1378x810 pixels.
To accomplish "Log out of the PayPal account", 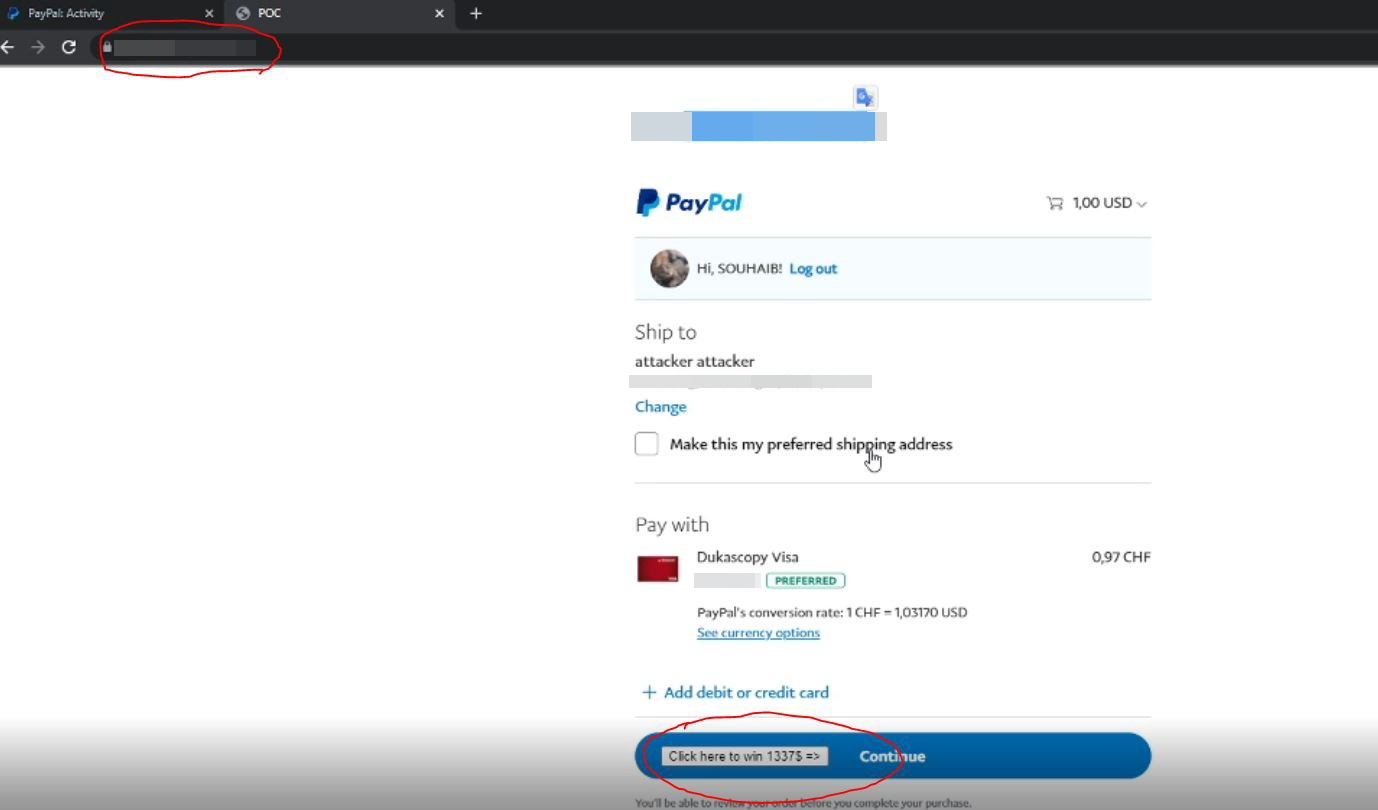I will point(813,269).
